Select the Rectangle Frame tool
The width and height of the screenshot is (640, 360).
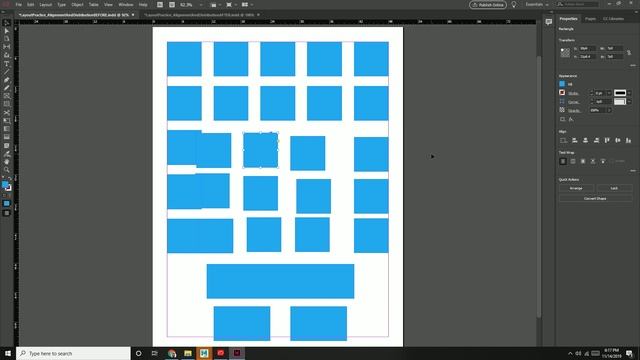click(7, 96)
